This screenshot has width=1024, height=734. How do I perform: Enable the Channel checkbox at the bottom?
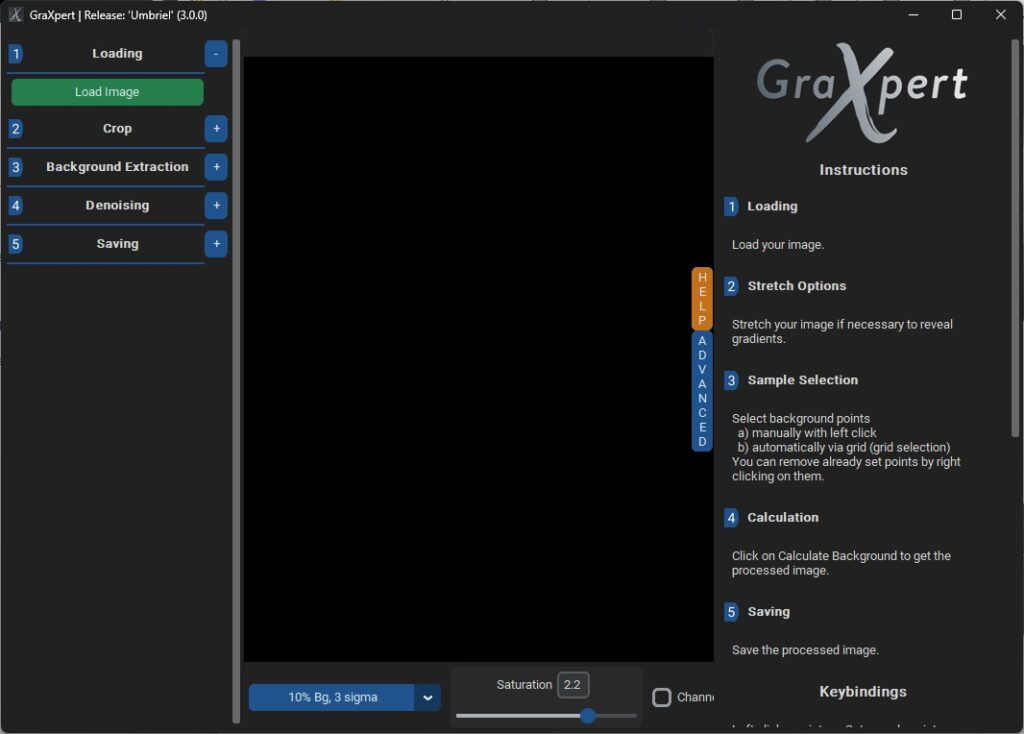pyautogui.click(x=662, y=697)
